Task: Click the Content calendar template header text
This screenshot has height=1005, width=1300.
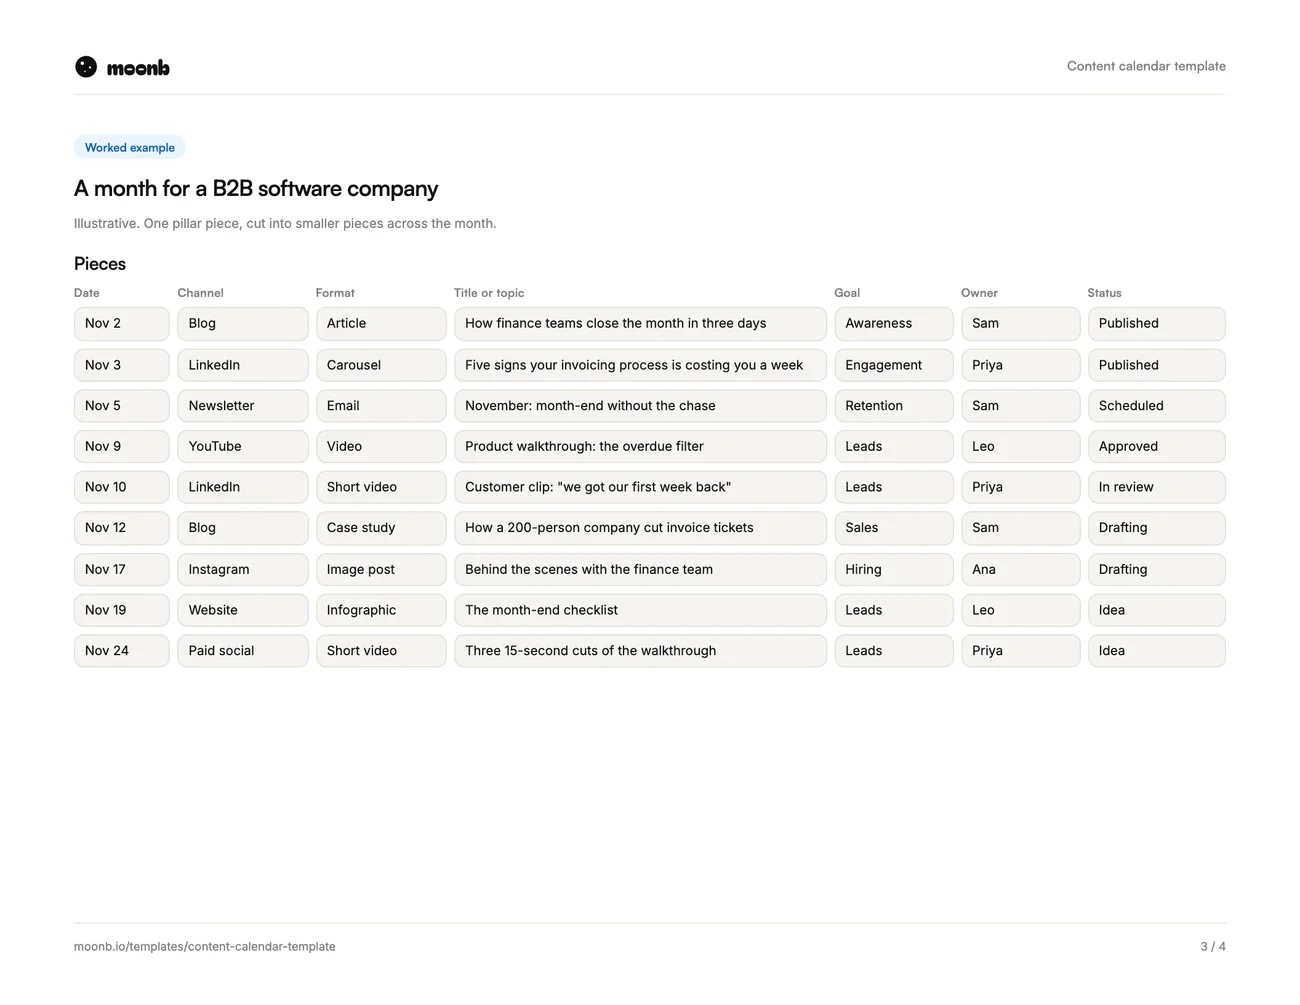Action: 1146,66
